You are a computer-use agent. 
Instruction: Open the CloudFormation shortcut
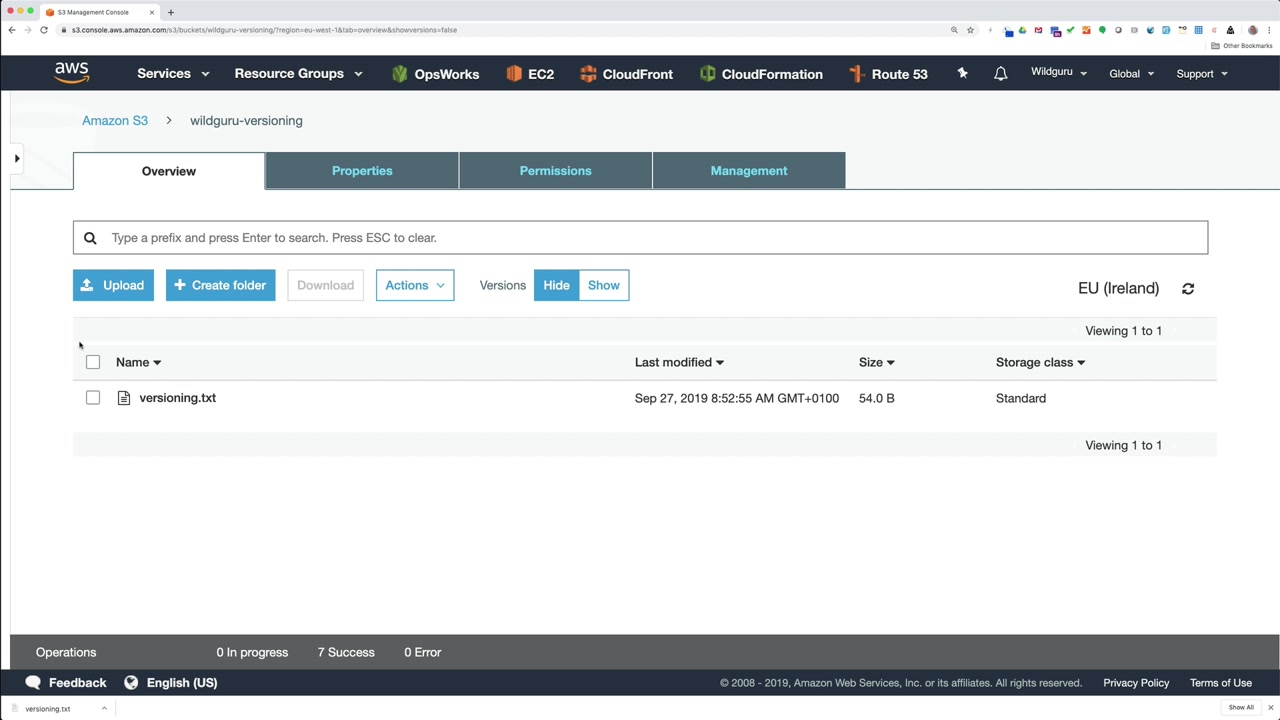pos(761,74)
